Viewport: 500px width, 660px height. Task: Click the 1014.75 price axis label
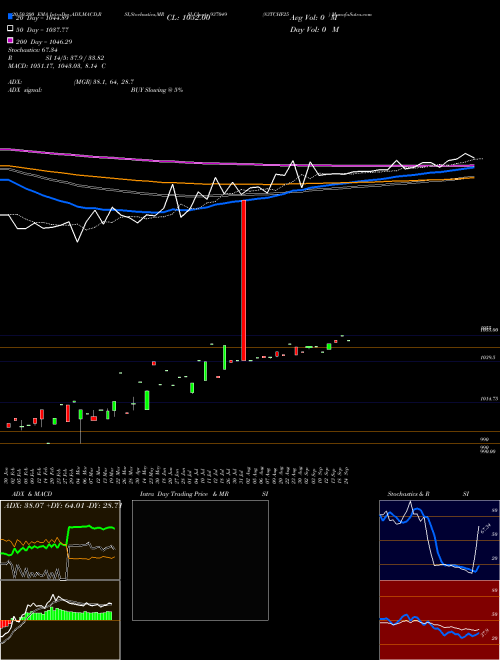(x=489, y=398)
